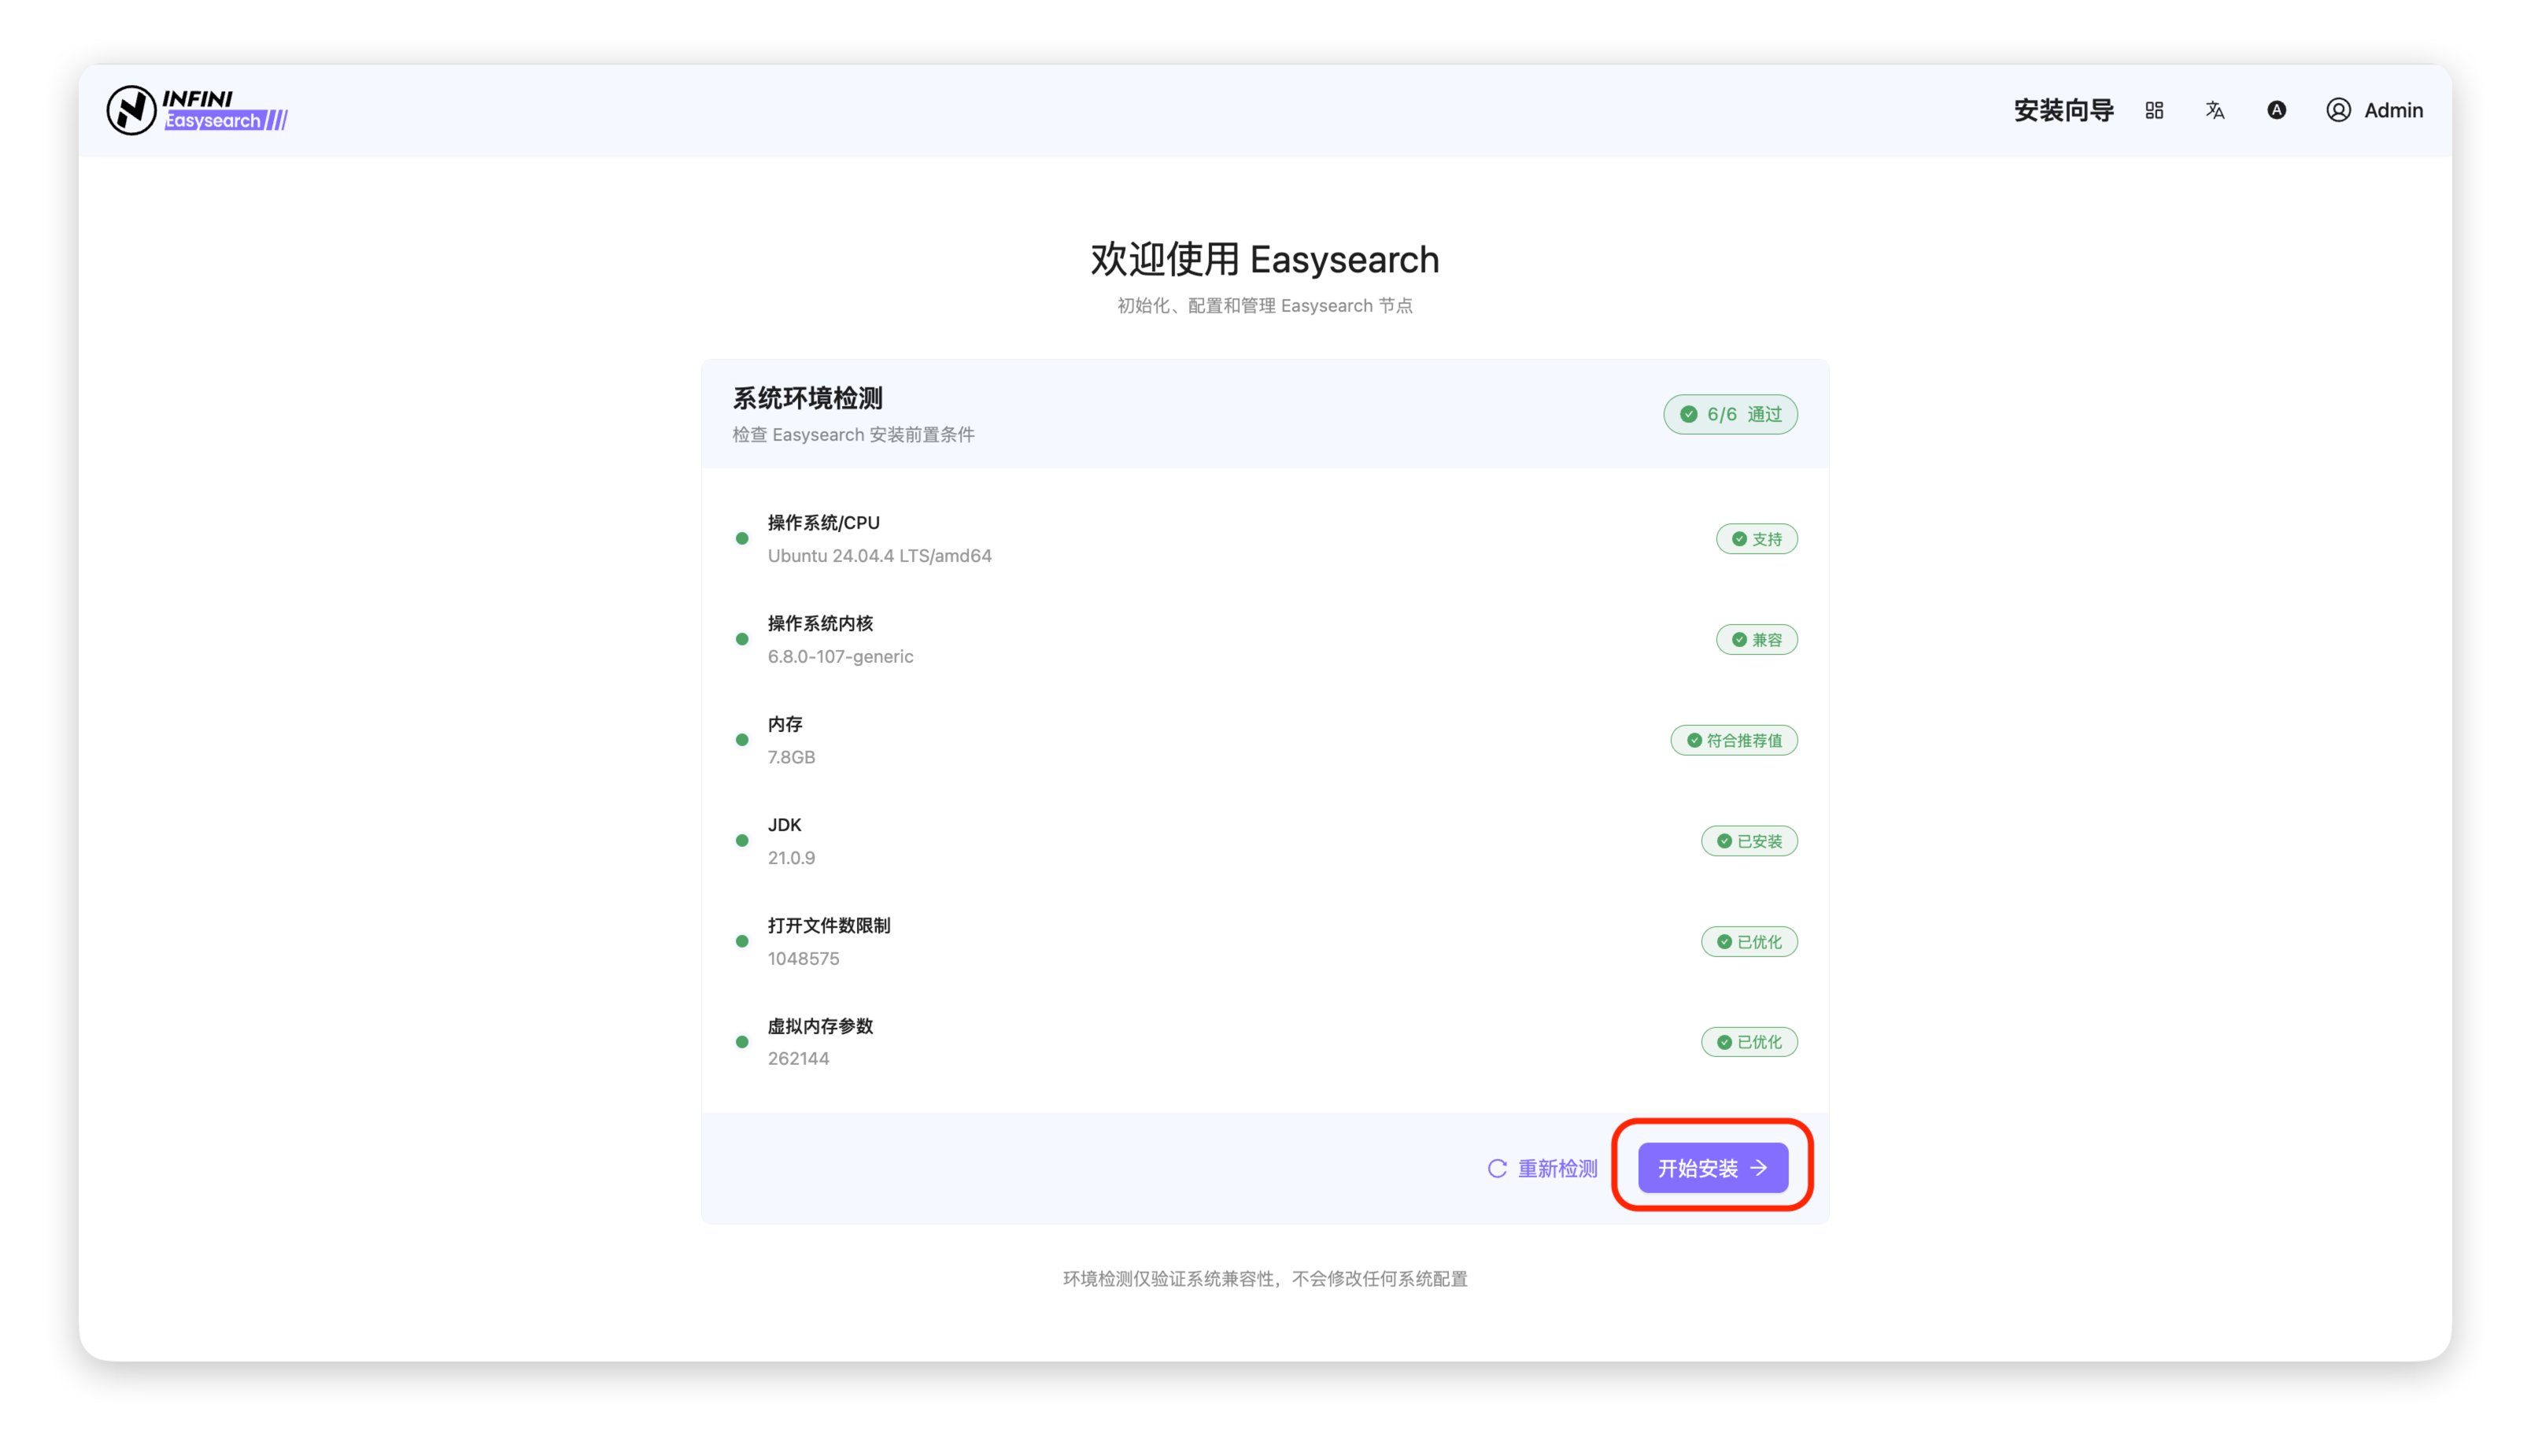Click the 安装向导 header title
Image resolution: width=2531 pixels, height=1456 pixels.
[x=2063, y=110]
